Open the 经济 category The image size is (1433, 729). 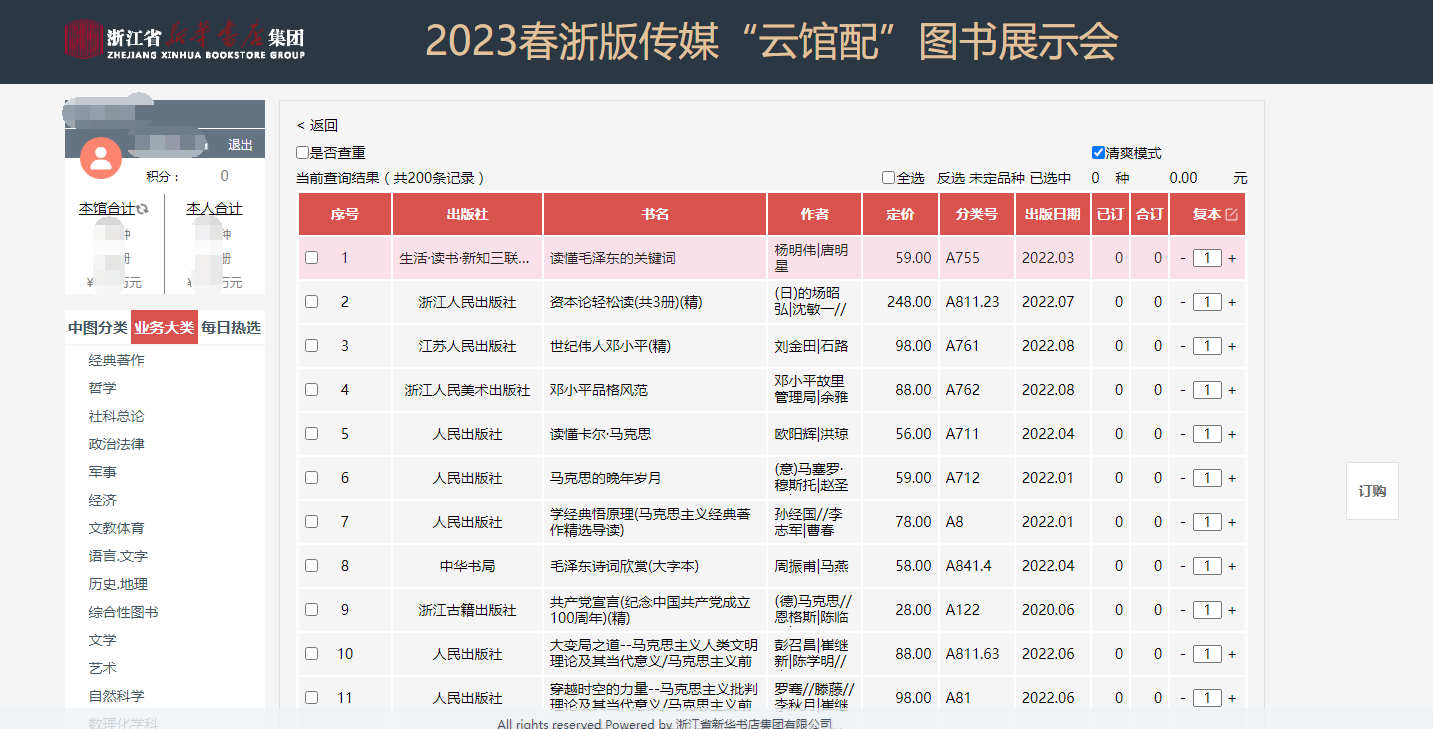(102, 500)
